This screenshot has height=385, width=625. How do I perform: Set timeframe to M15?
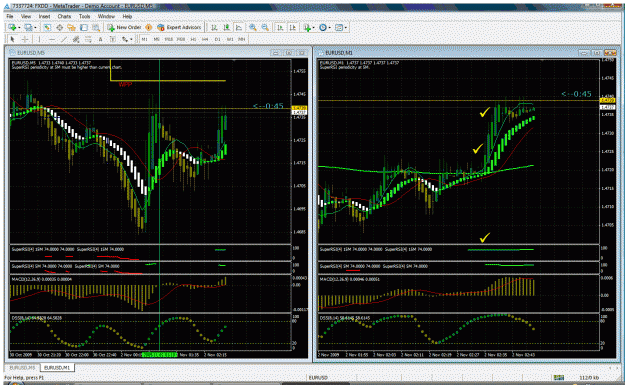(x=169, y=39)
